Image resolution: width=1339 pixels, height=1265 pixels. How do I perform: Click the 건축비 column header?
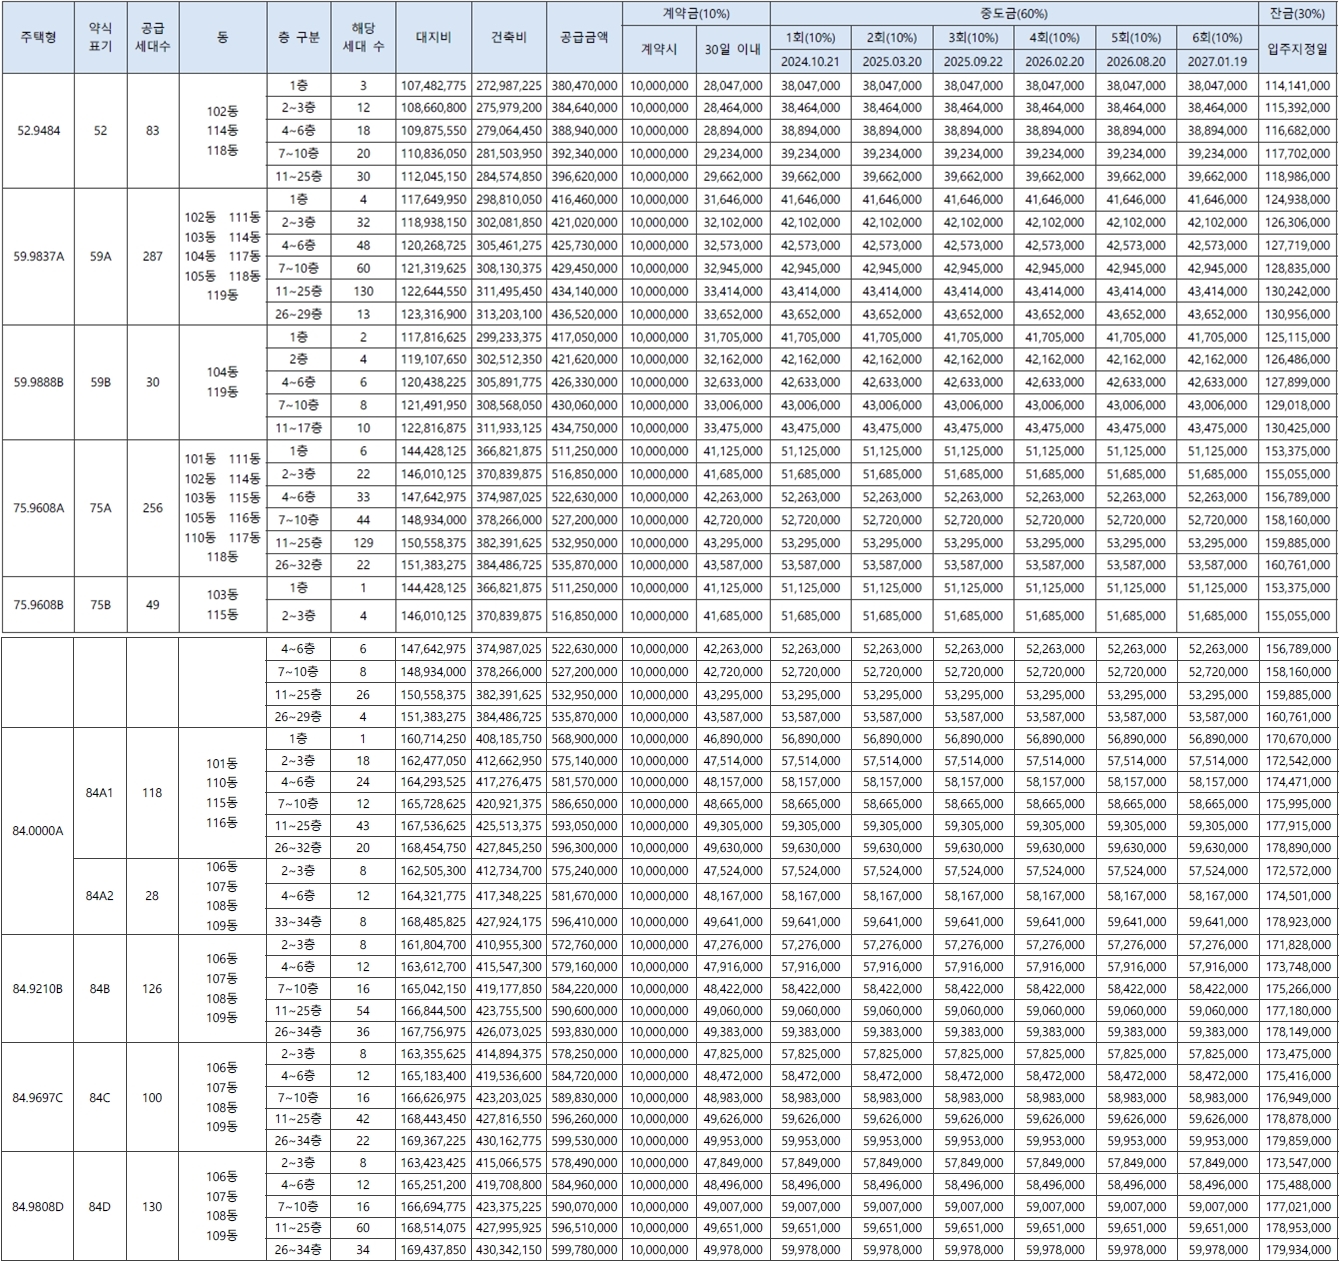tap(508, 37)
